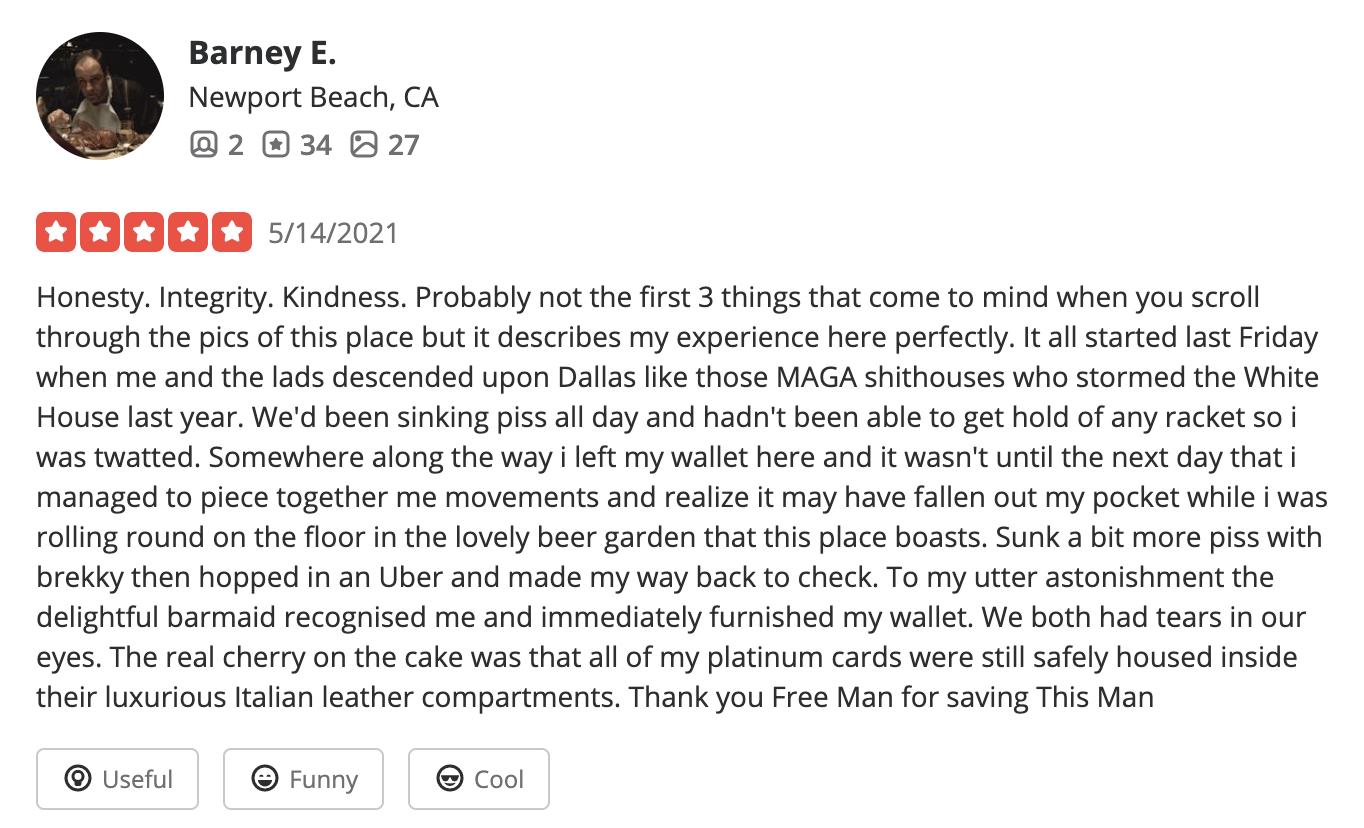Image resolution: width=1364 pixels, height=828 pixels.
Task: Vote the review as Cool
Action: tap(479, 779)
